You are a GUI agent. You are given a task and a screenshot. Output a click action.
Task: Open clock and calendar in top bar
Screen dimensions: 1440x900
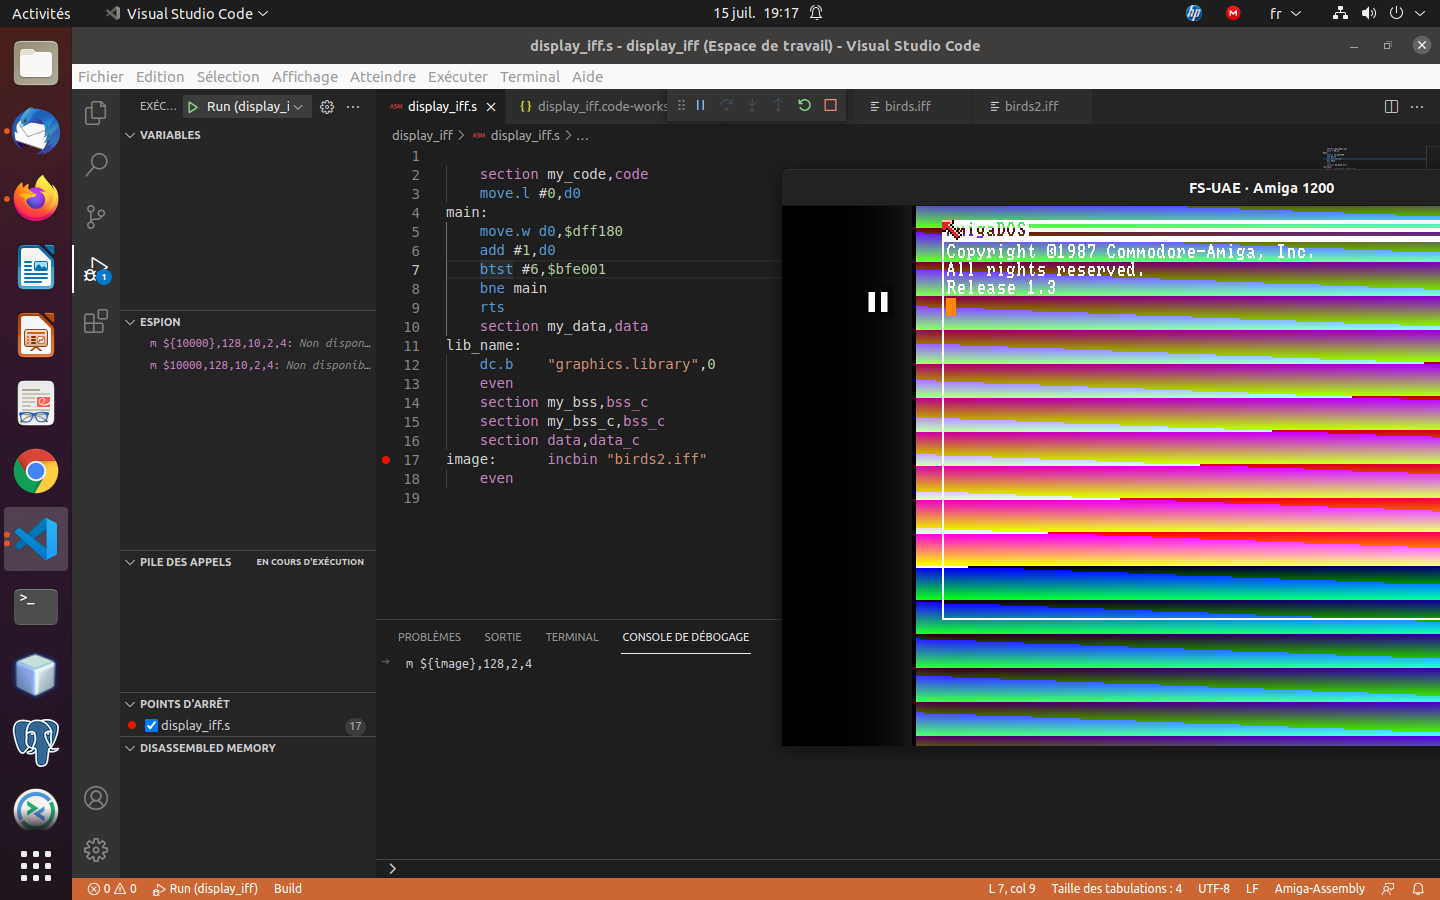coord(756,13)
